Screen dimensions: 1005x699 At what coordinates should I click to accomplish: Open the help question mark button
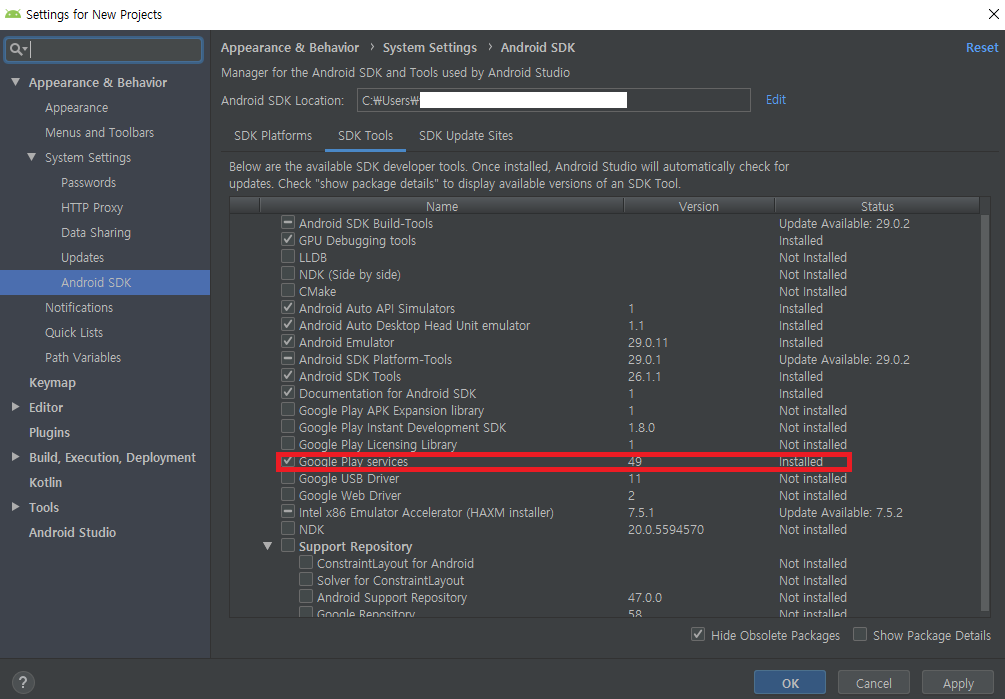tap(22, 682)
